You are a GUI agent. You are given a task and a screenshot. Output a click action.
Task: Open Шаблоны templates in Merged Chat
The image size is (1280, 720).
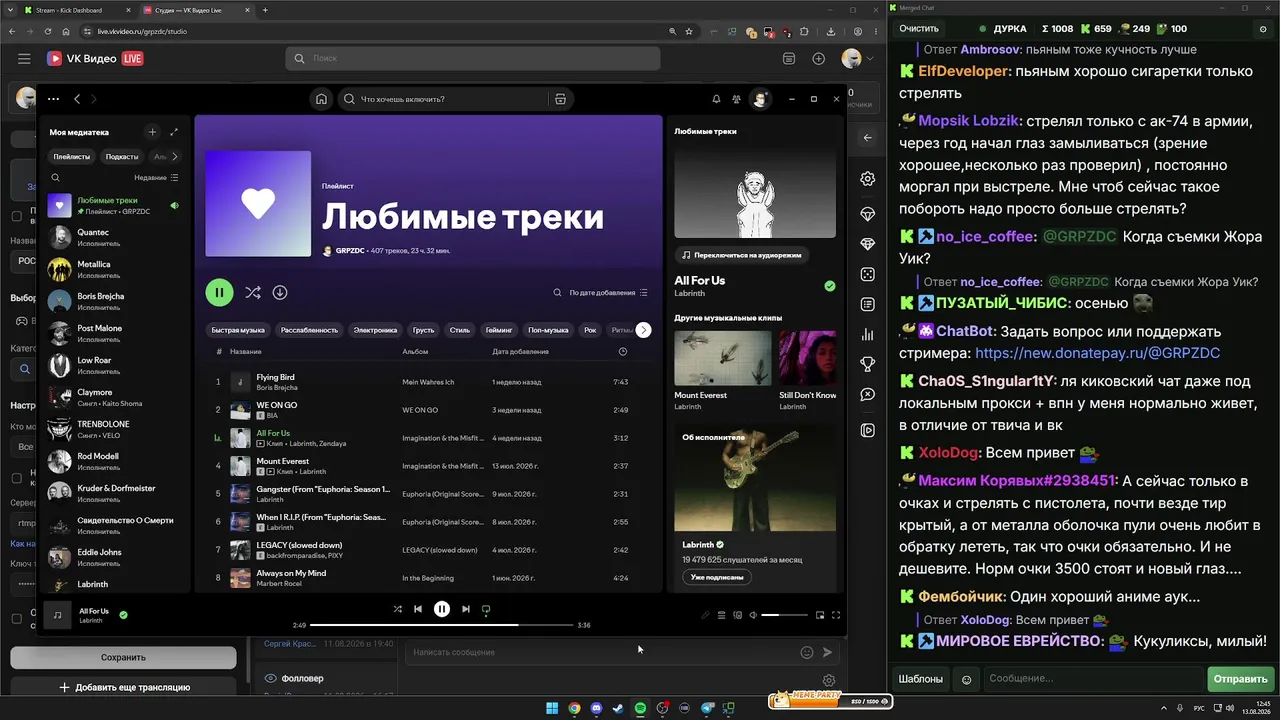click(920, 679)
